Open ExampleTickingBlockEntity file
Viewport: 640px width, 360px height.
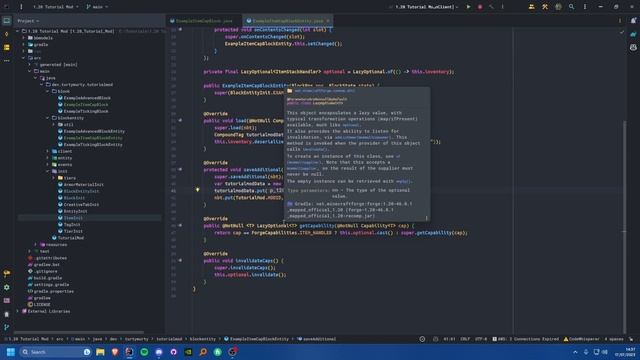[93, 144]
